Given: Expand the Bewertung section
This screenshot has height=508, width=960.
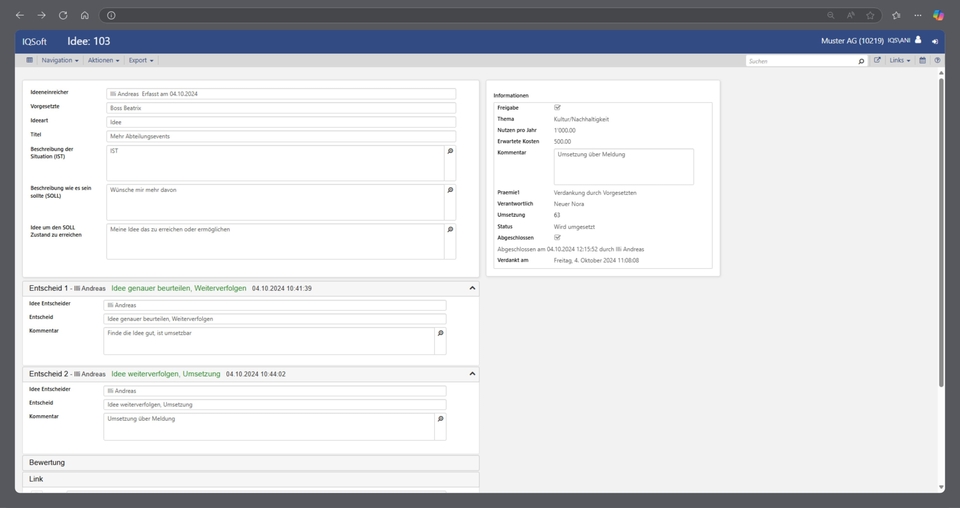Looking at the screenshot, I should [250, 462].
